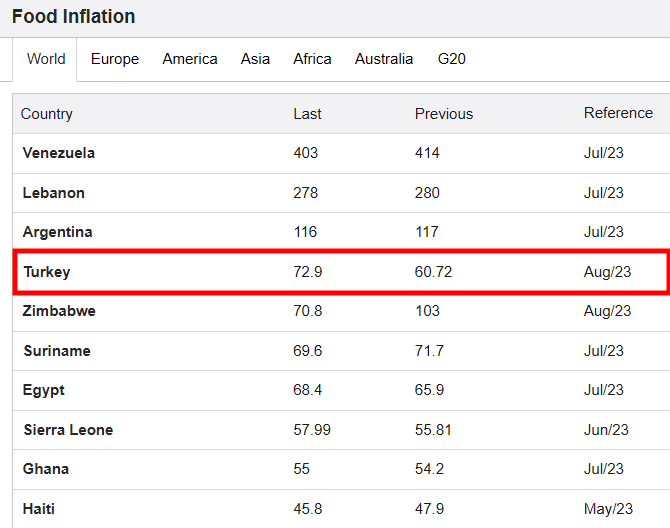Sort by the Previous column header
Viewport: 670px width, 528px height.
(x=444, y=114)
